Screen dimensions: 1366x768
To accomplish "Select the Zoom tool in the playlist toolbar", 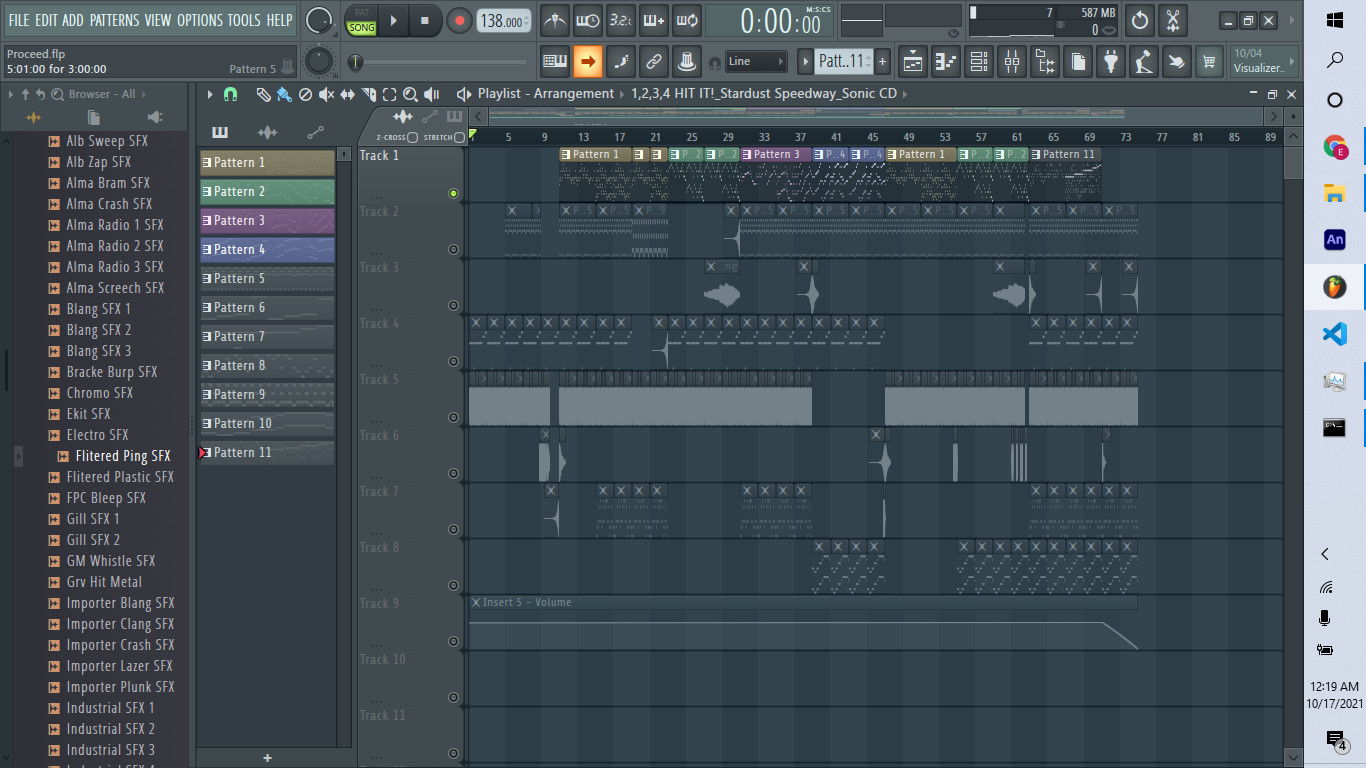I will 410,94.
